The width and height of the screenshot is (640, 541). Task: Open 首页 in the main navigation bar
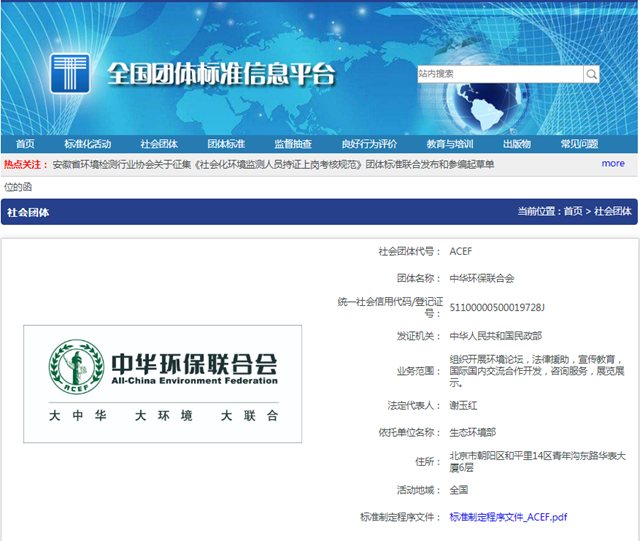(x=25, y=144)
